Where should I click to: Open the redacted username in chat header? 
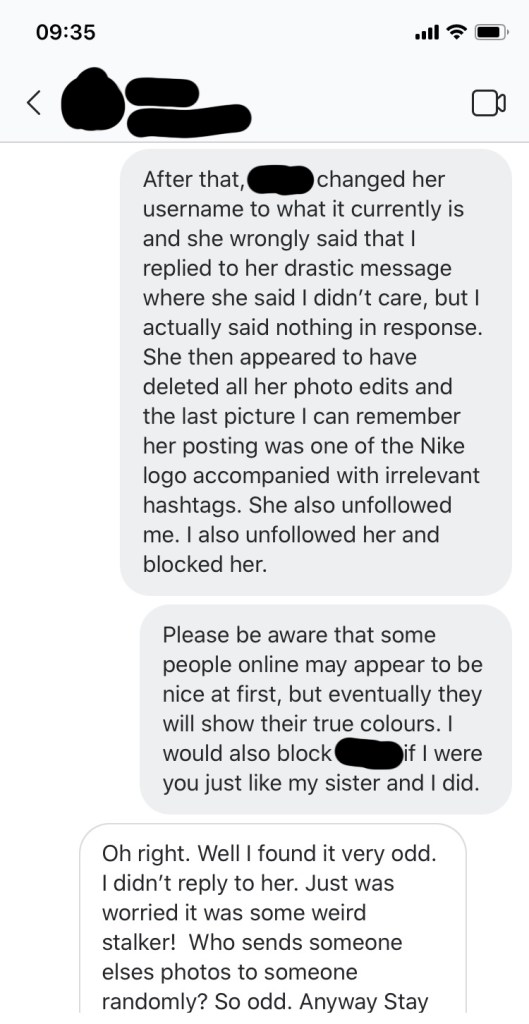coord(161,92)
